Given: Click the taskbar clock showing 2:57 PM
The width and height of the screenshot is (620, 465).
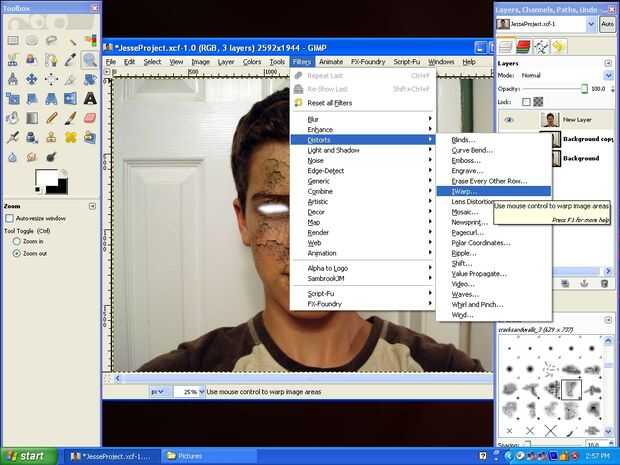Looking at the screenshot, I should (x=598, y=456).
